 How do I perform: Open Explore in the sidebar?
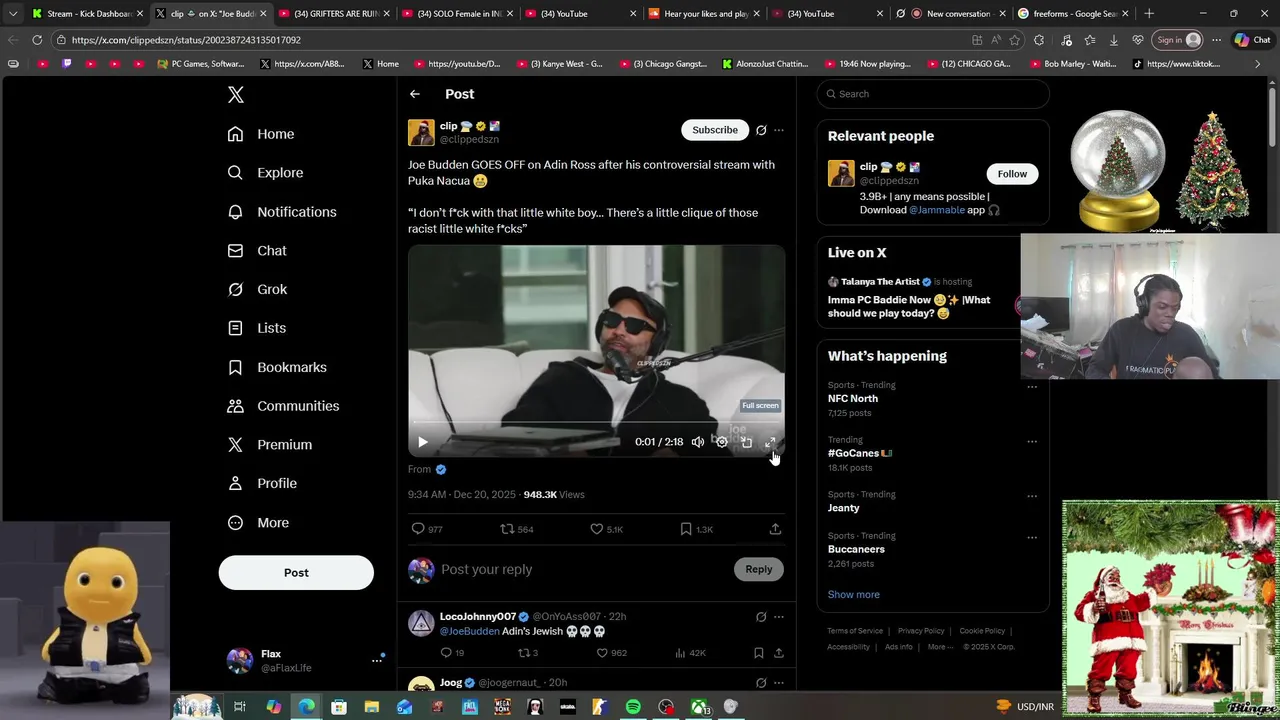pyautogui.click(x=265, y=173)
